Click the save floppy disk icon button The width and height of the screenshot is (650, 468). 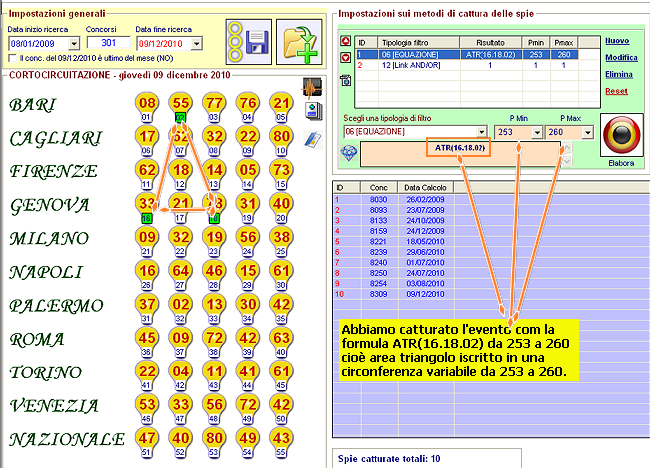(249, 42)
